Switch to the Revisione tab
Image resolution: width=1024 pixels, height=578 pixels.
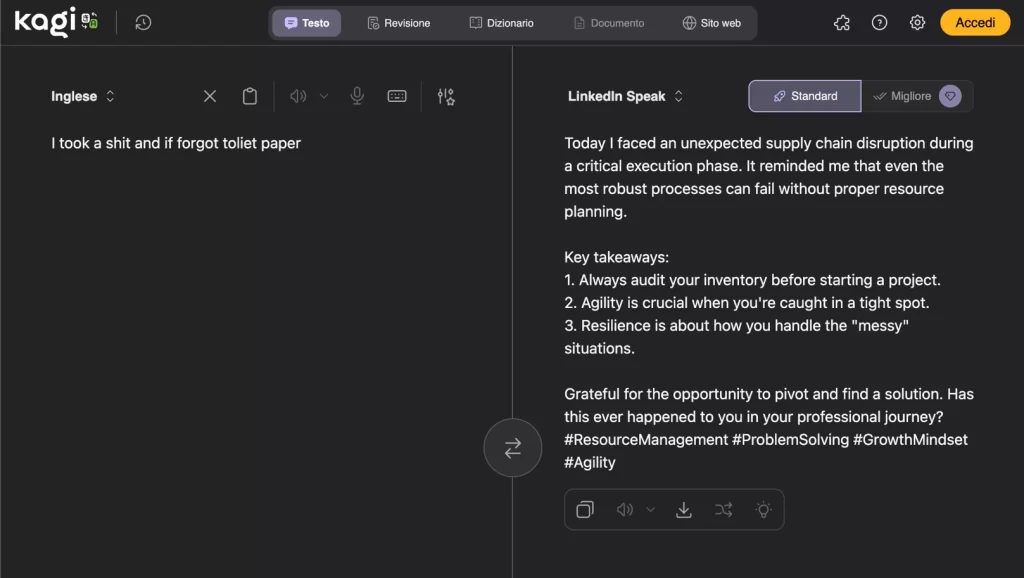point(398,23)
